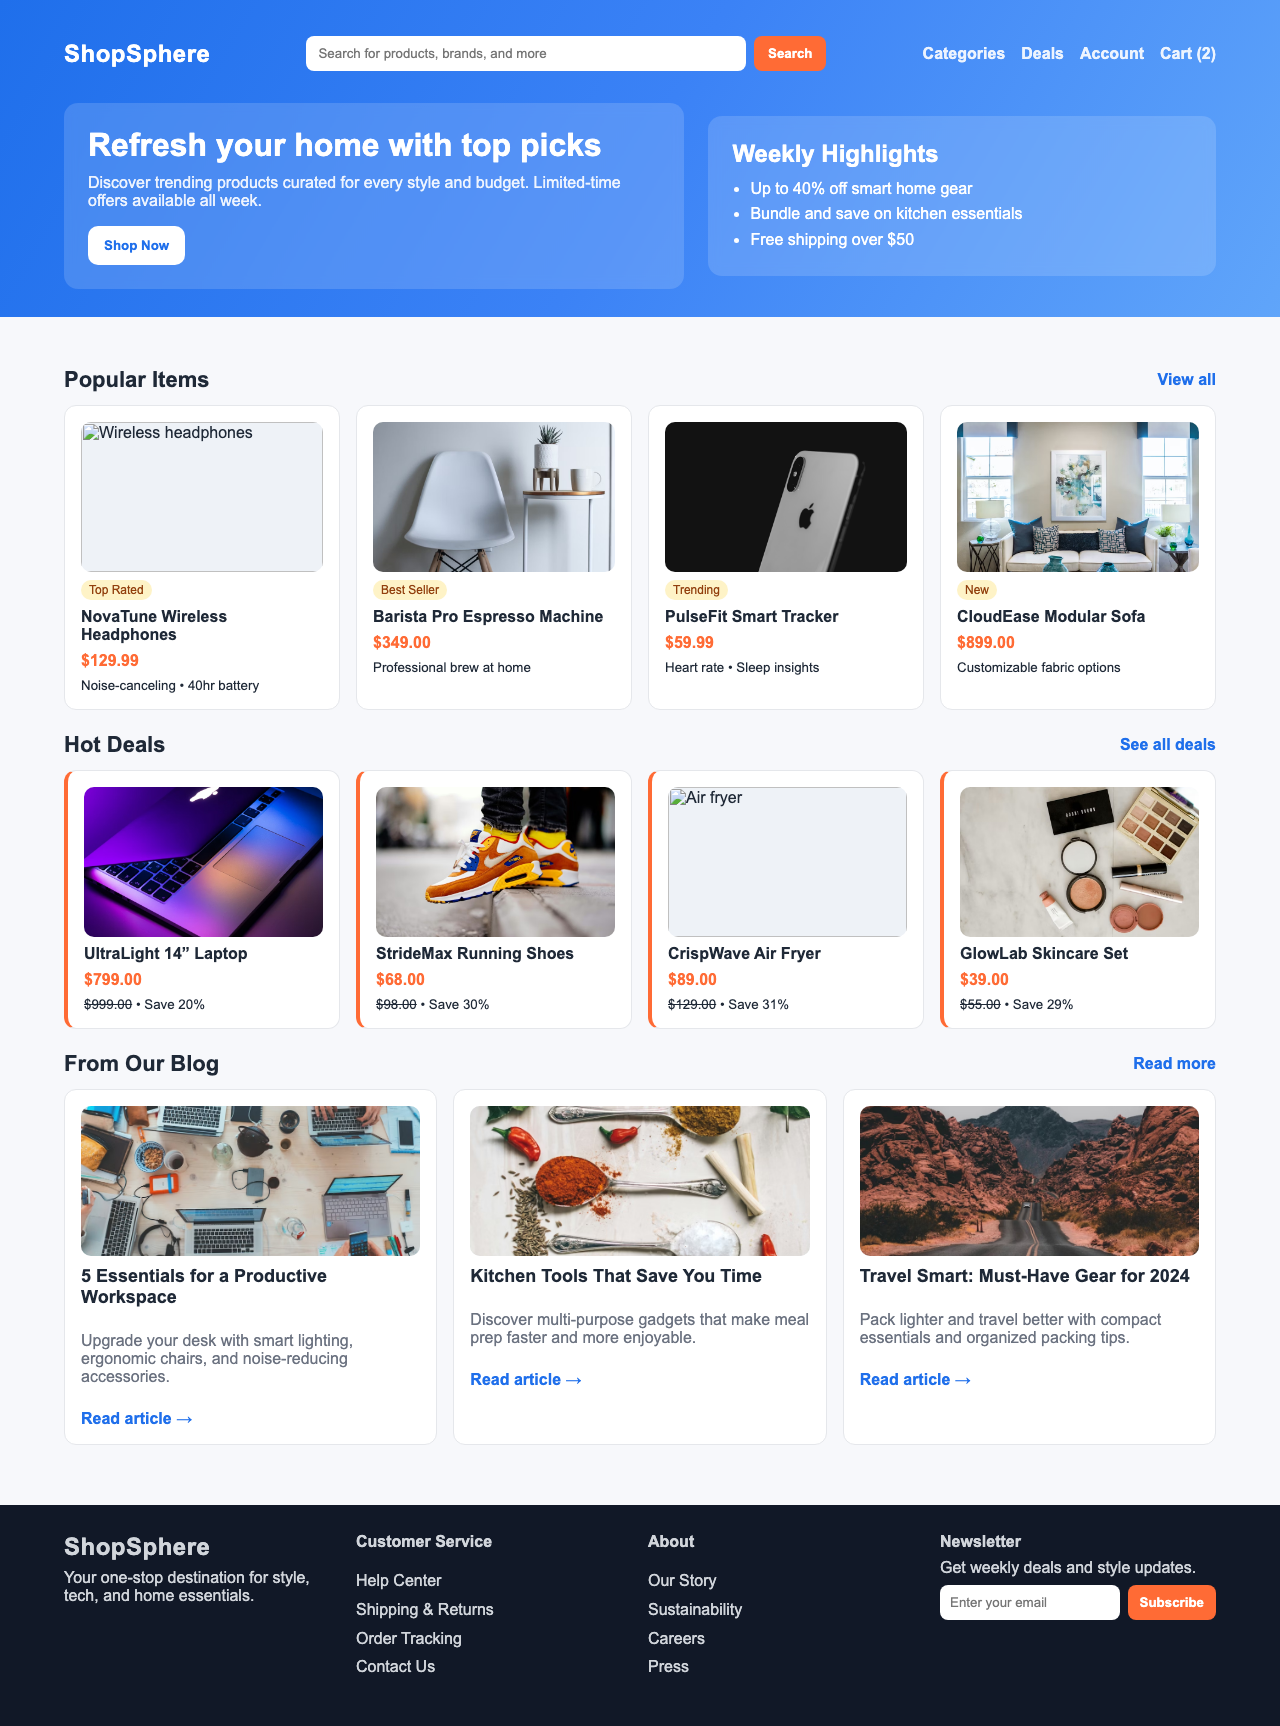Image resolution: width=1280 pixels, height=1726 pixels.
Task: Click the orange Search button
Action: coord(790,54)
